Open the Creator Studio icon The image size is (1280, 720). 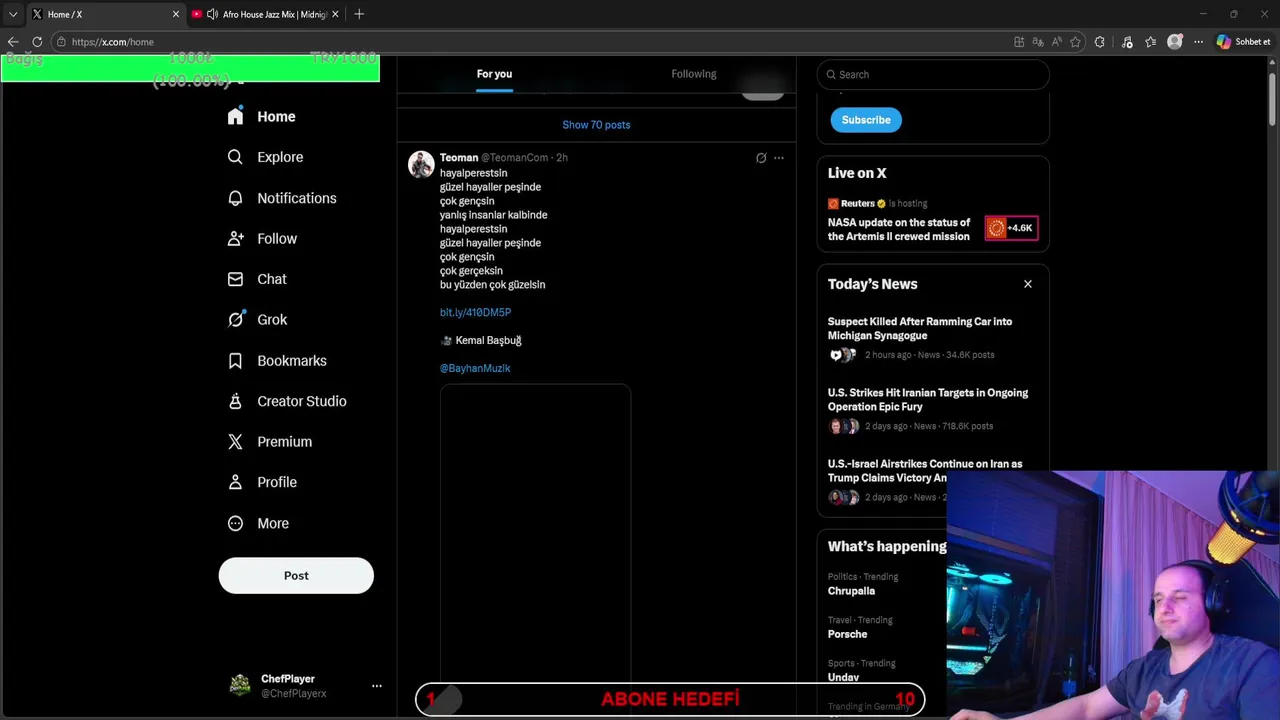pyautogui.click(x=235, y=401)
